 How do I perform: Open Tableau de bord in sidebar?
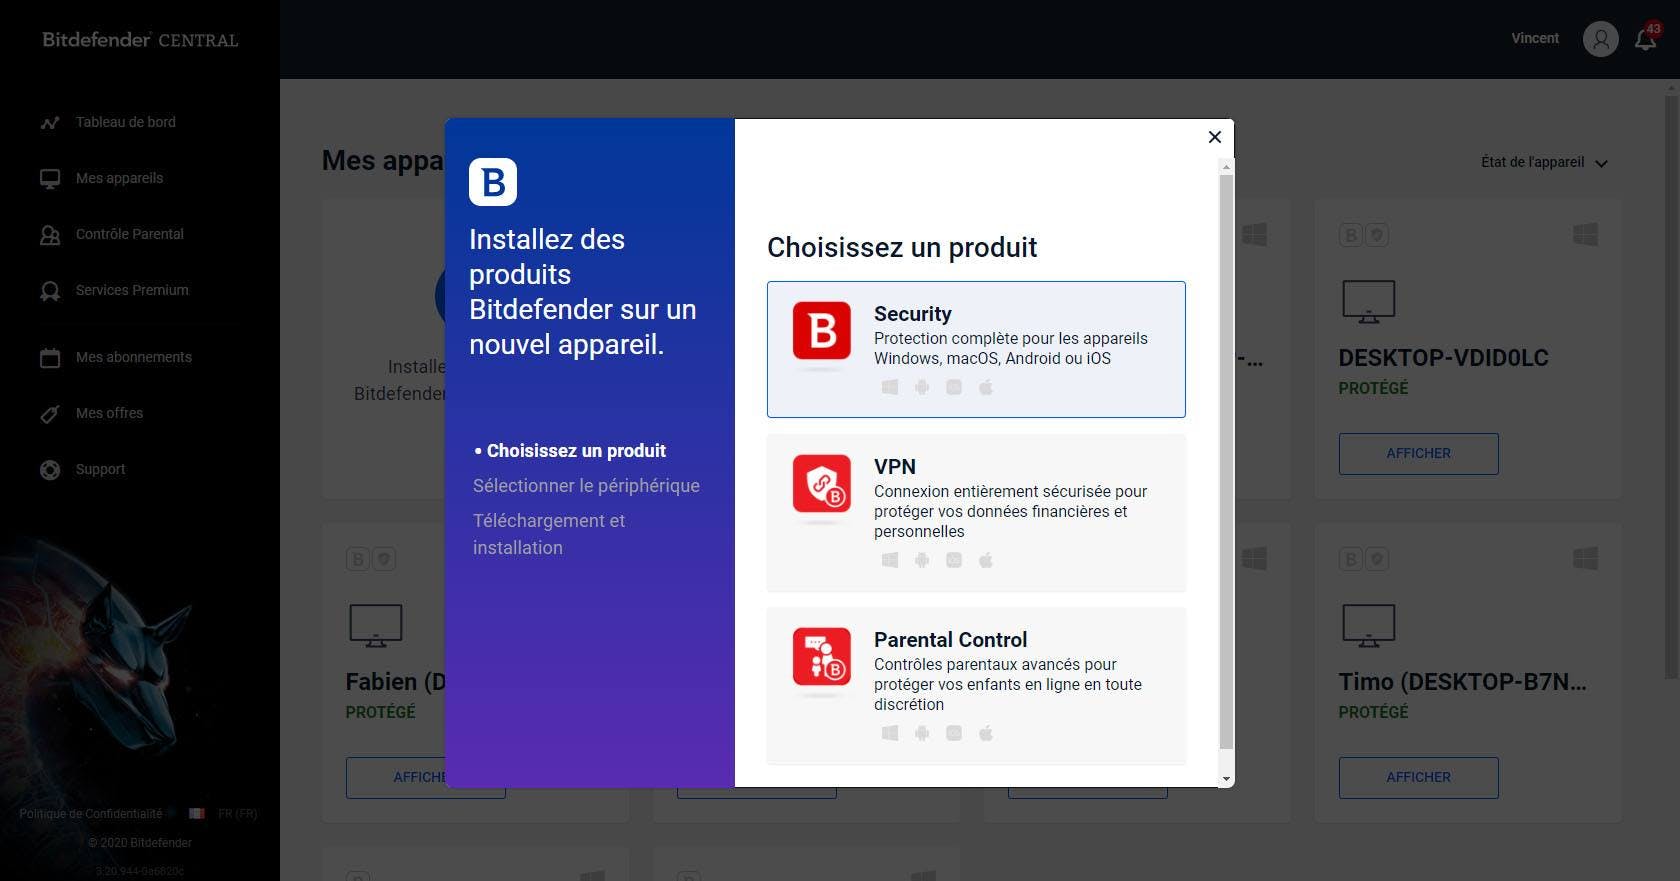click(x=125, y=122)
